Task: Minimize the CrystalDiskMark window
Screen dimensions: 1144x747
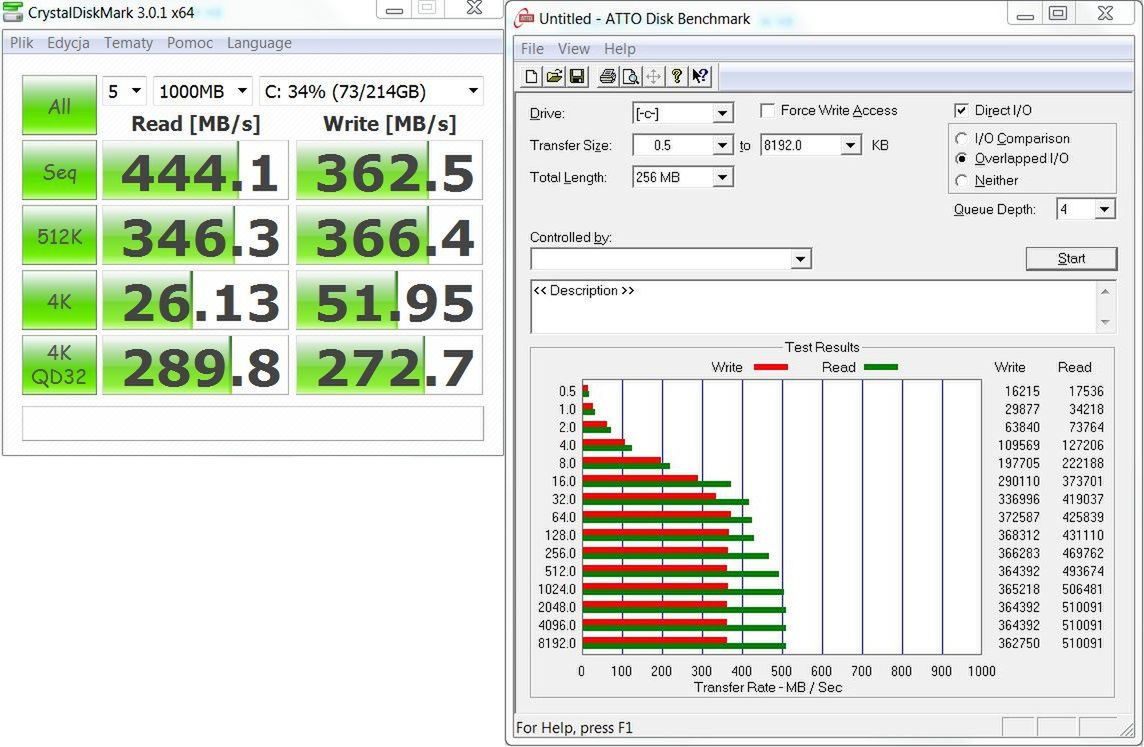Action: [x=395, y=9]
